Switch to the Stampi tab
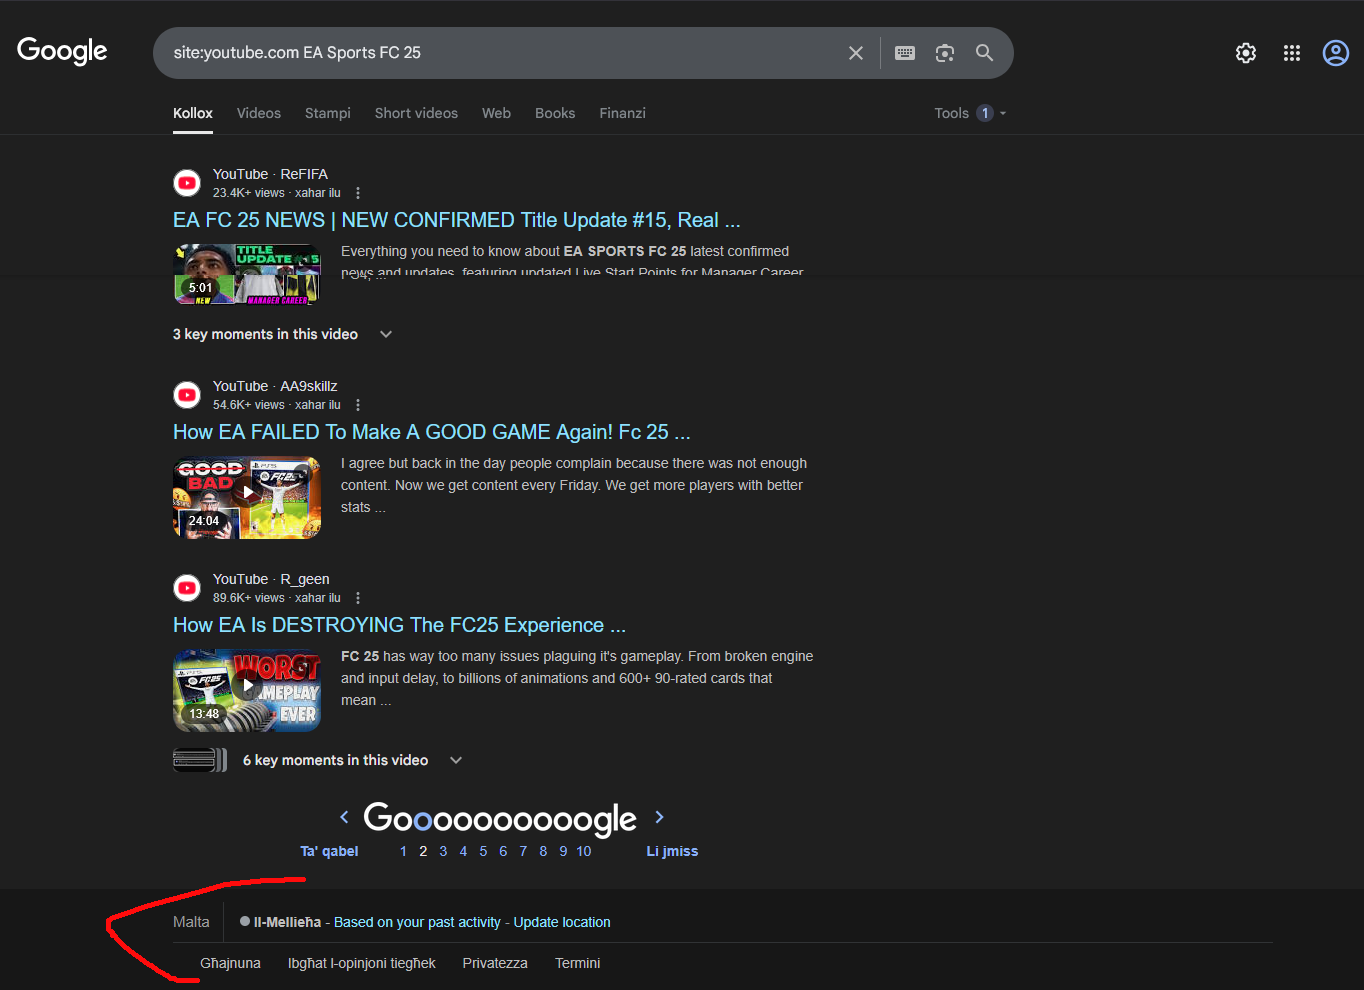Screen dimensions: 1364x990 tap(328, 113)
